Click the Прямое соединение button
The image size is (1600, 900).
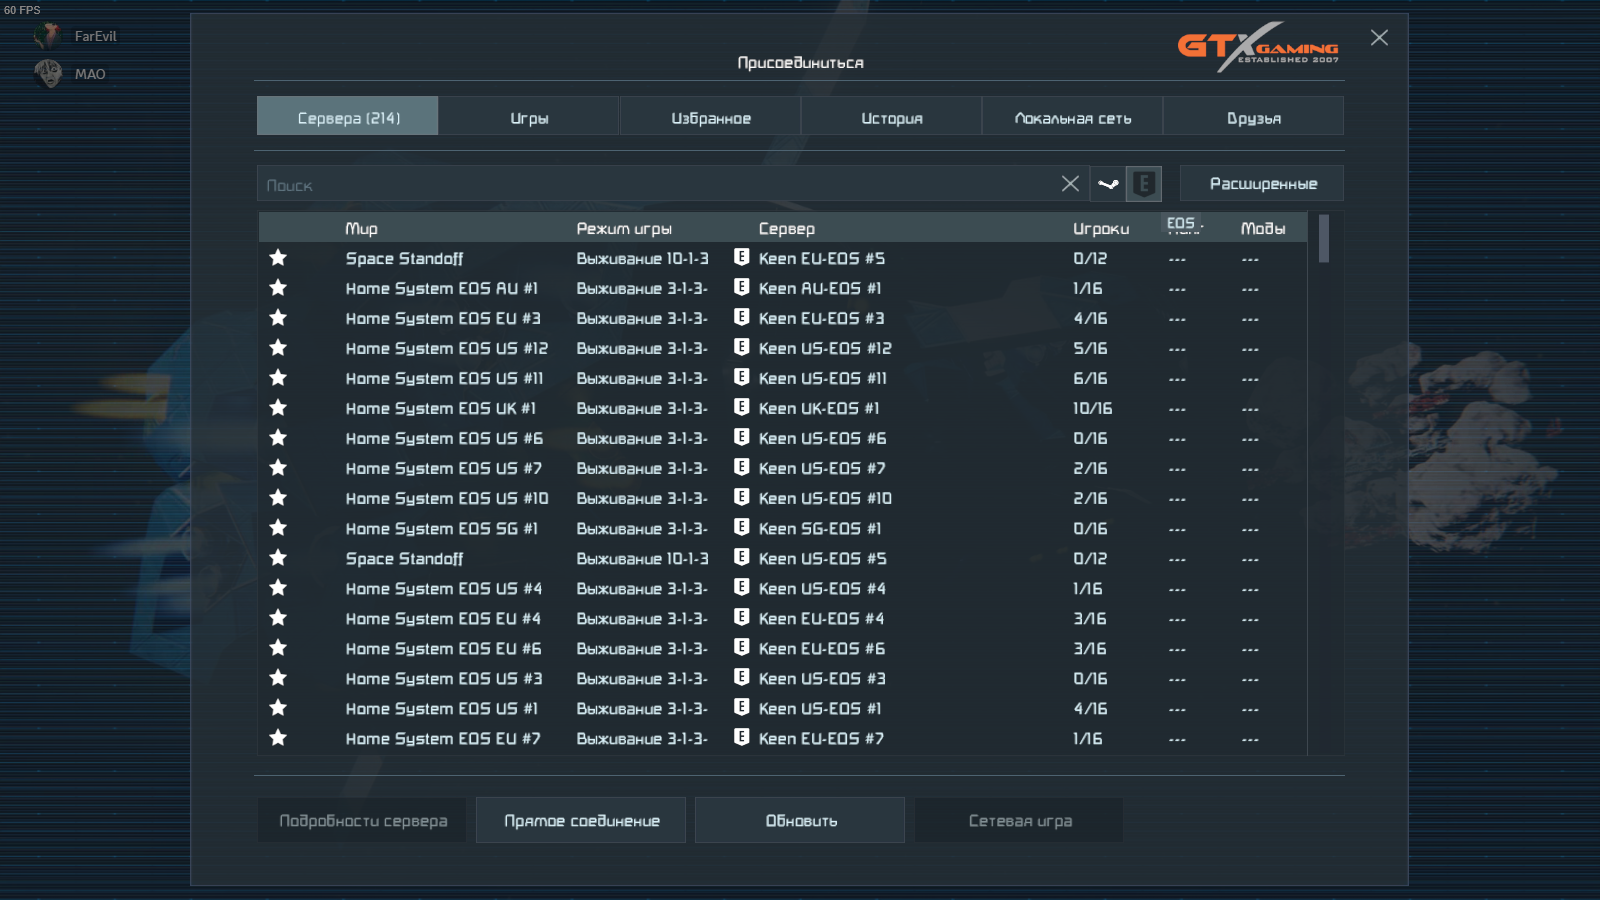tap(581, 820)
